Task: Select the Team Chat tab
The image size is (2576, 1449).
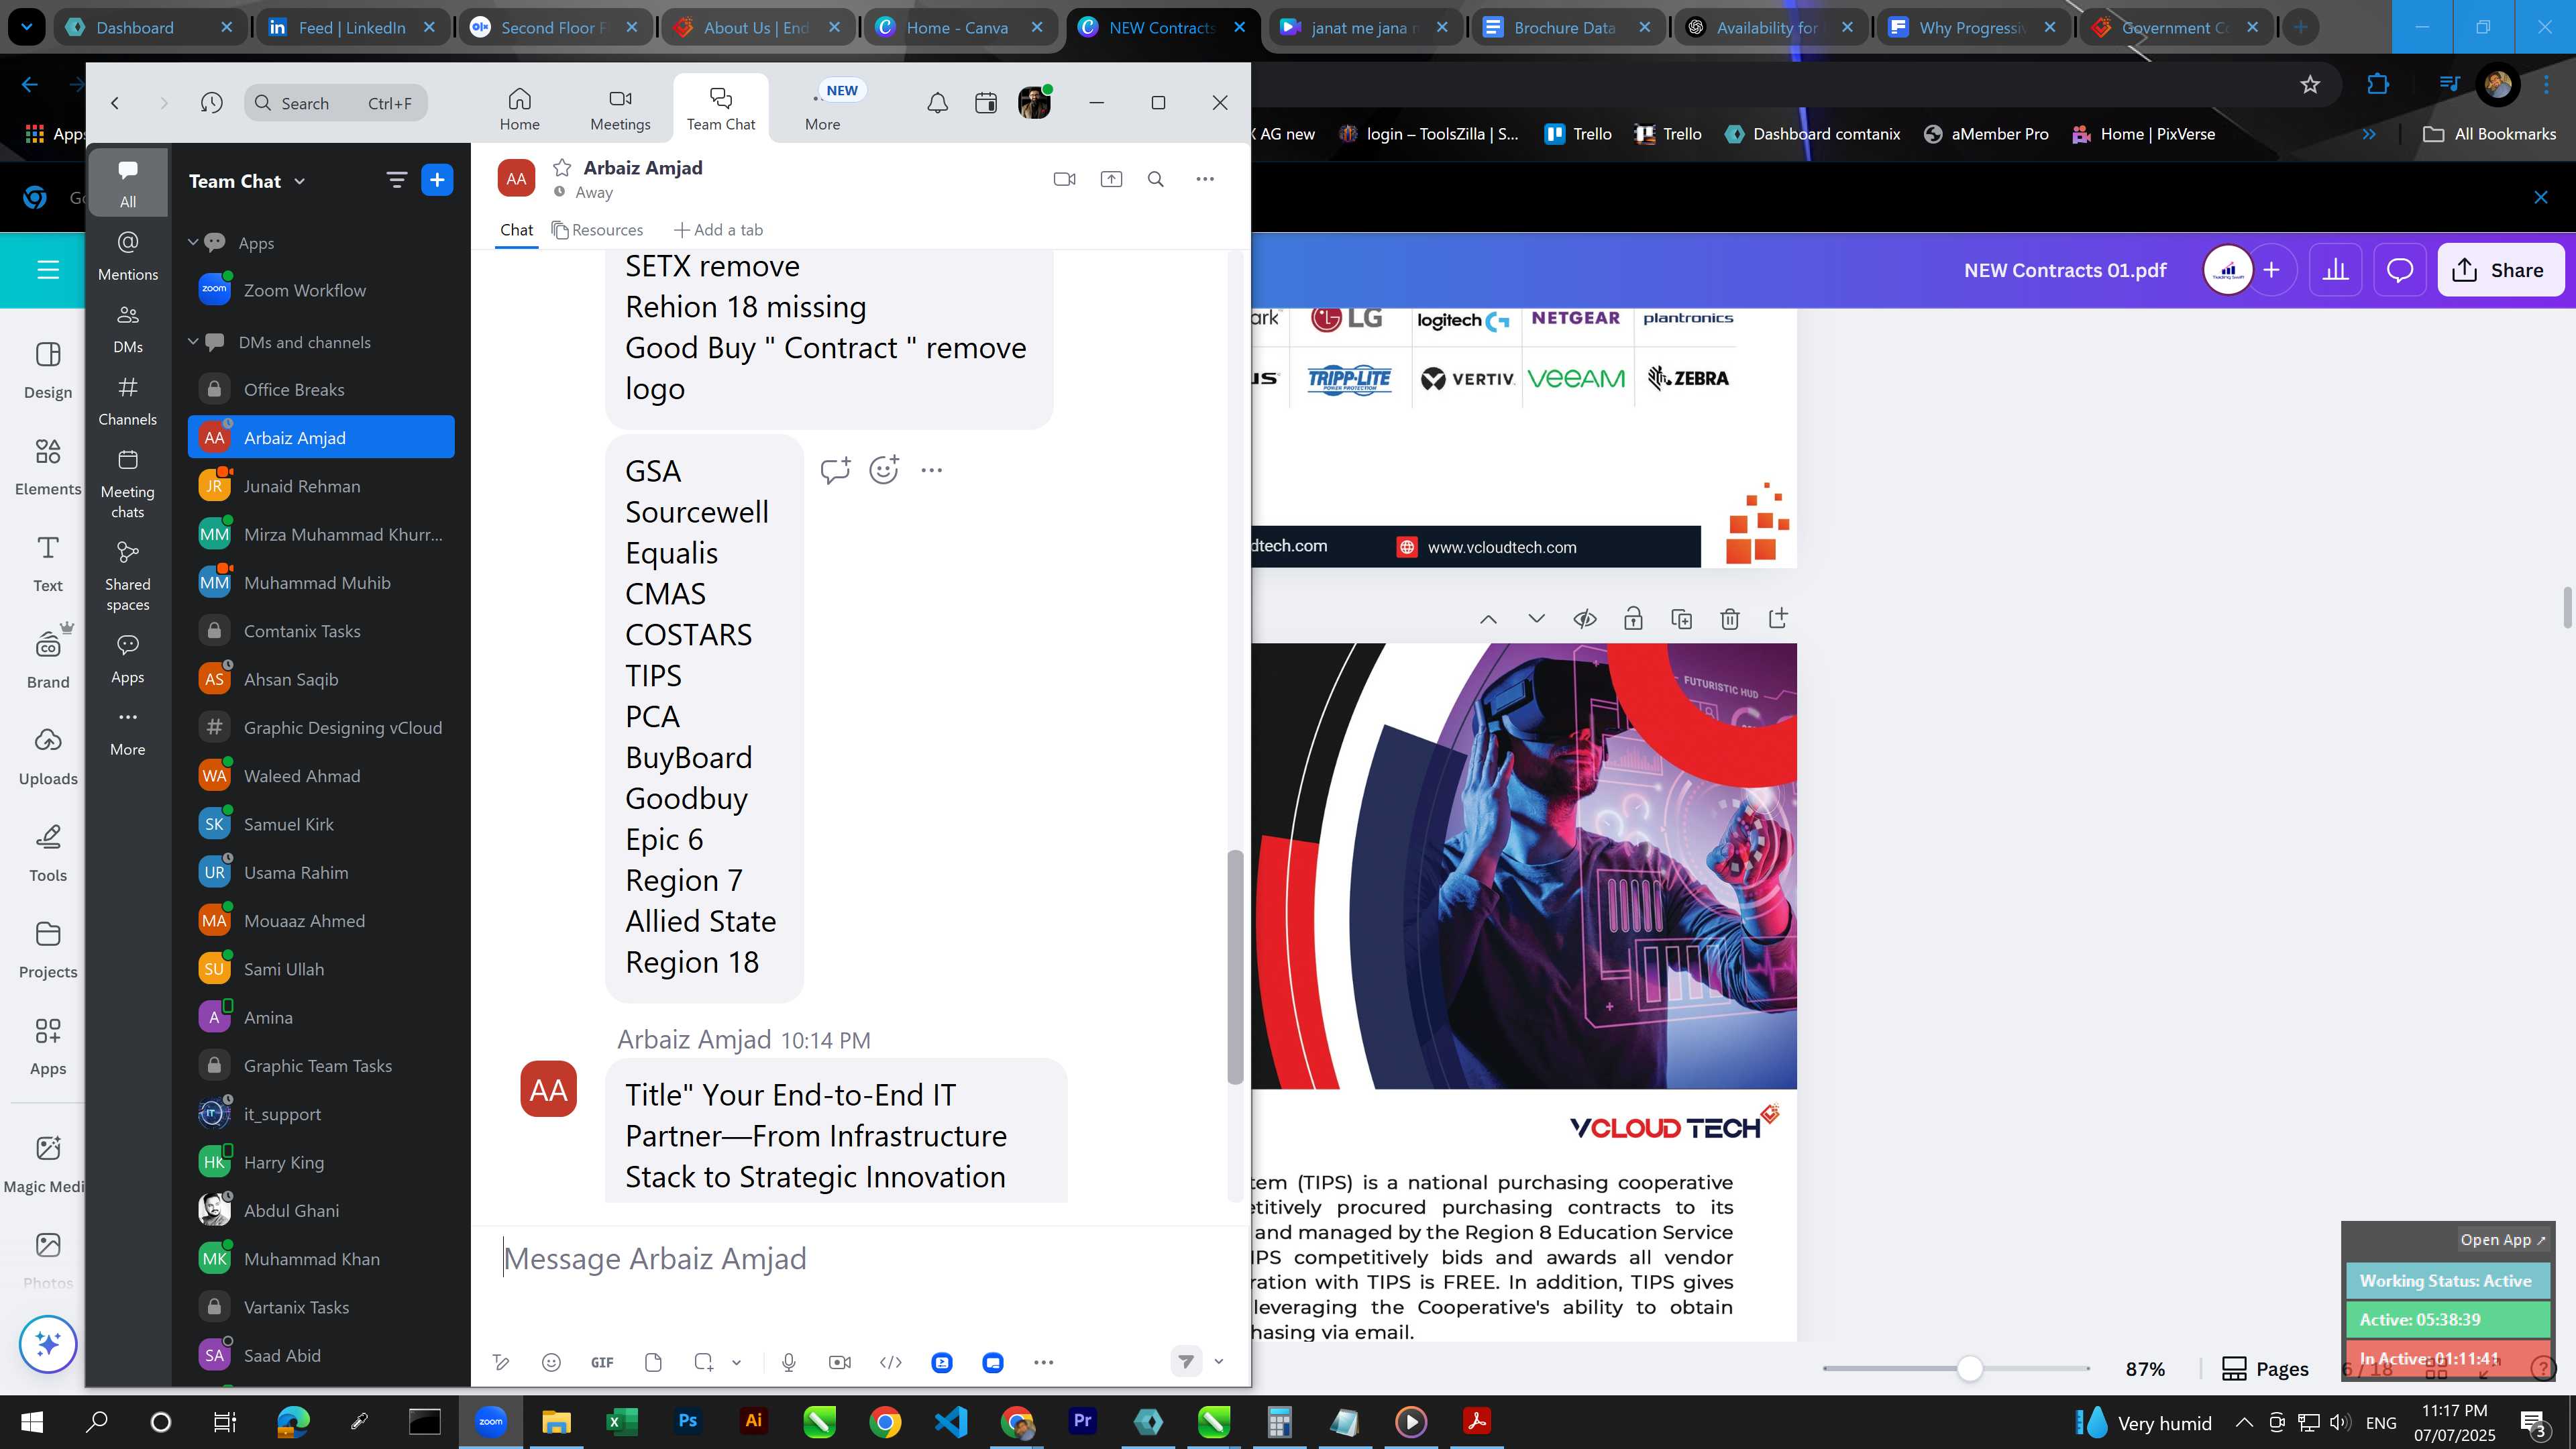Action: pos(720,109)
